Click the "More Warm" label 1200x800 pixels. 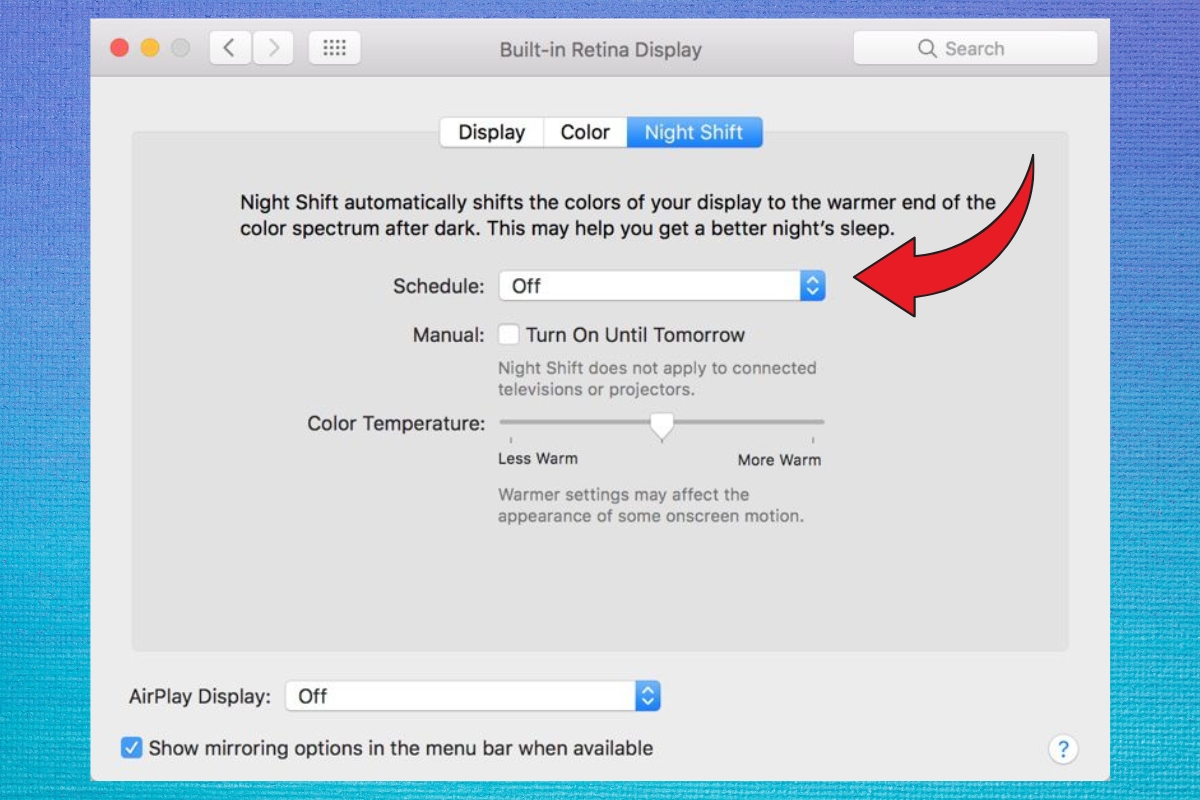(779, 460)
